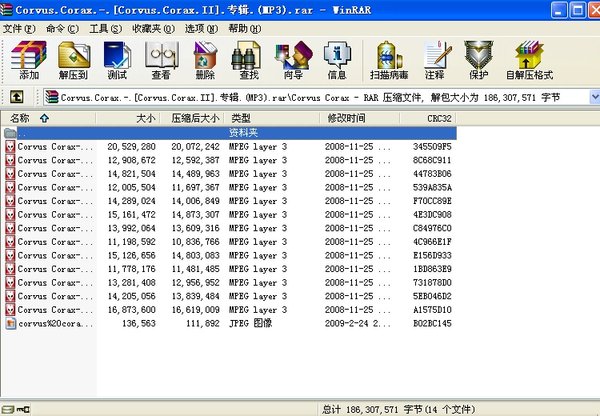Viewport: 600px width, 416px height.
Task: Open the 文件(F) menu
Action: [x=19, y=29]
